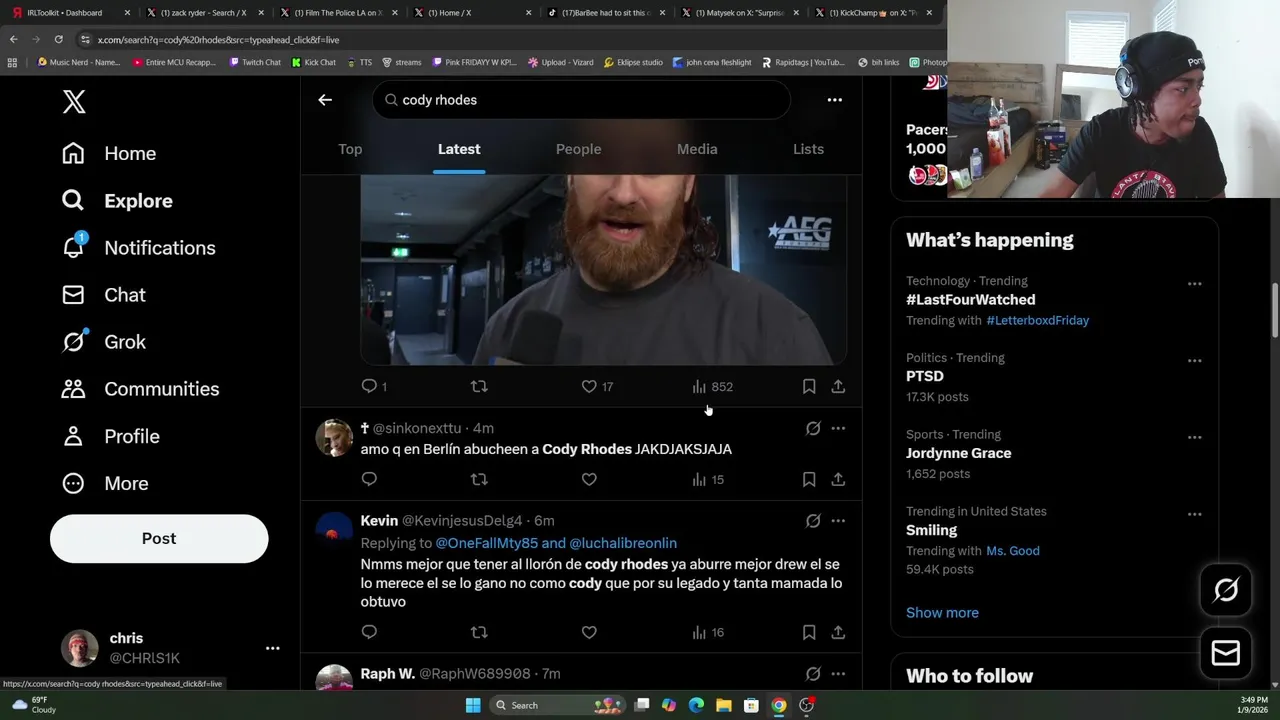Open more menu on @sinkonexttu post
The width and height of the screenshot is (1280, 720).
(838, 428)
